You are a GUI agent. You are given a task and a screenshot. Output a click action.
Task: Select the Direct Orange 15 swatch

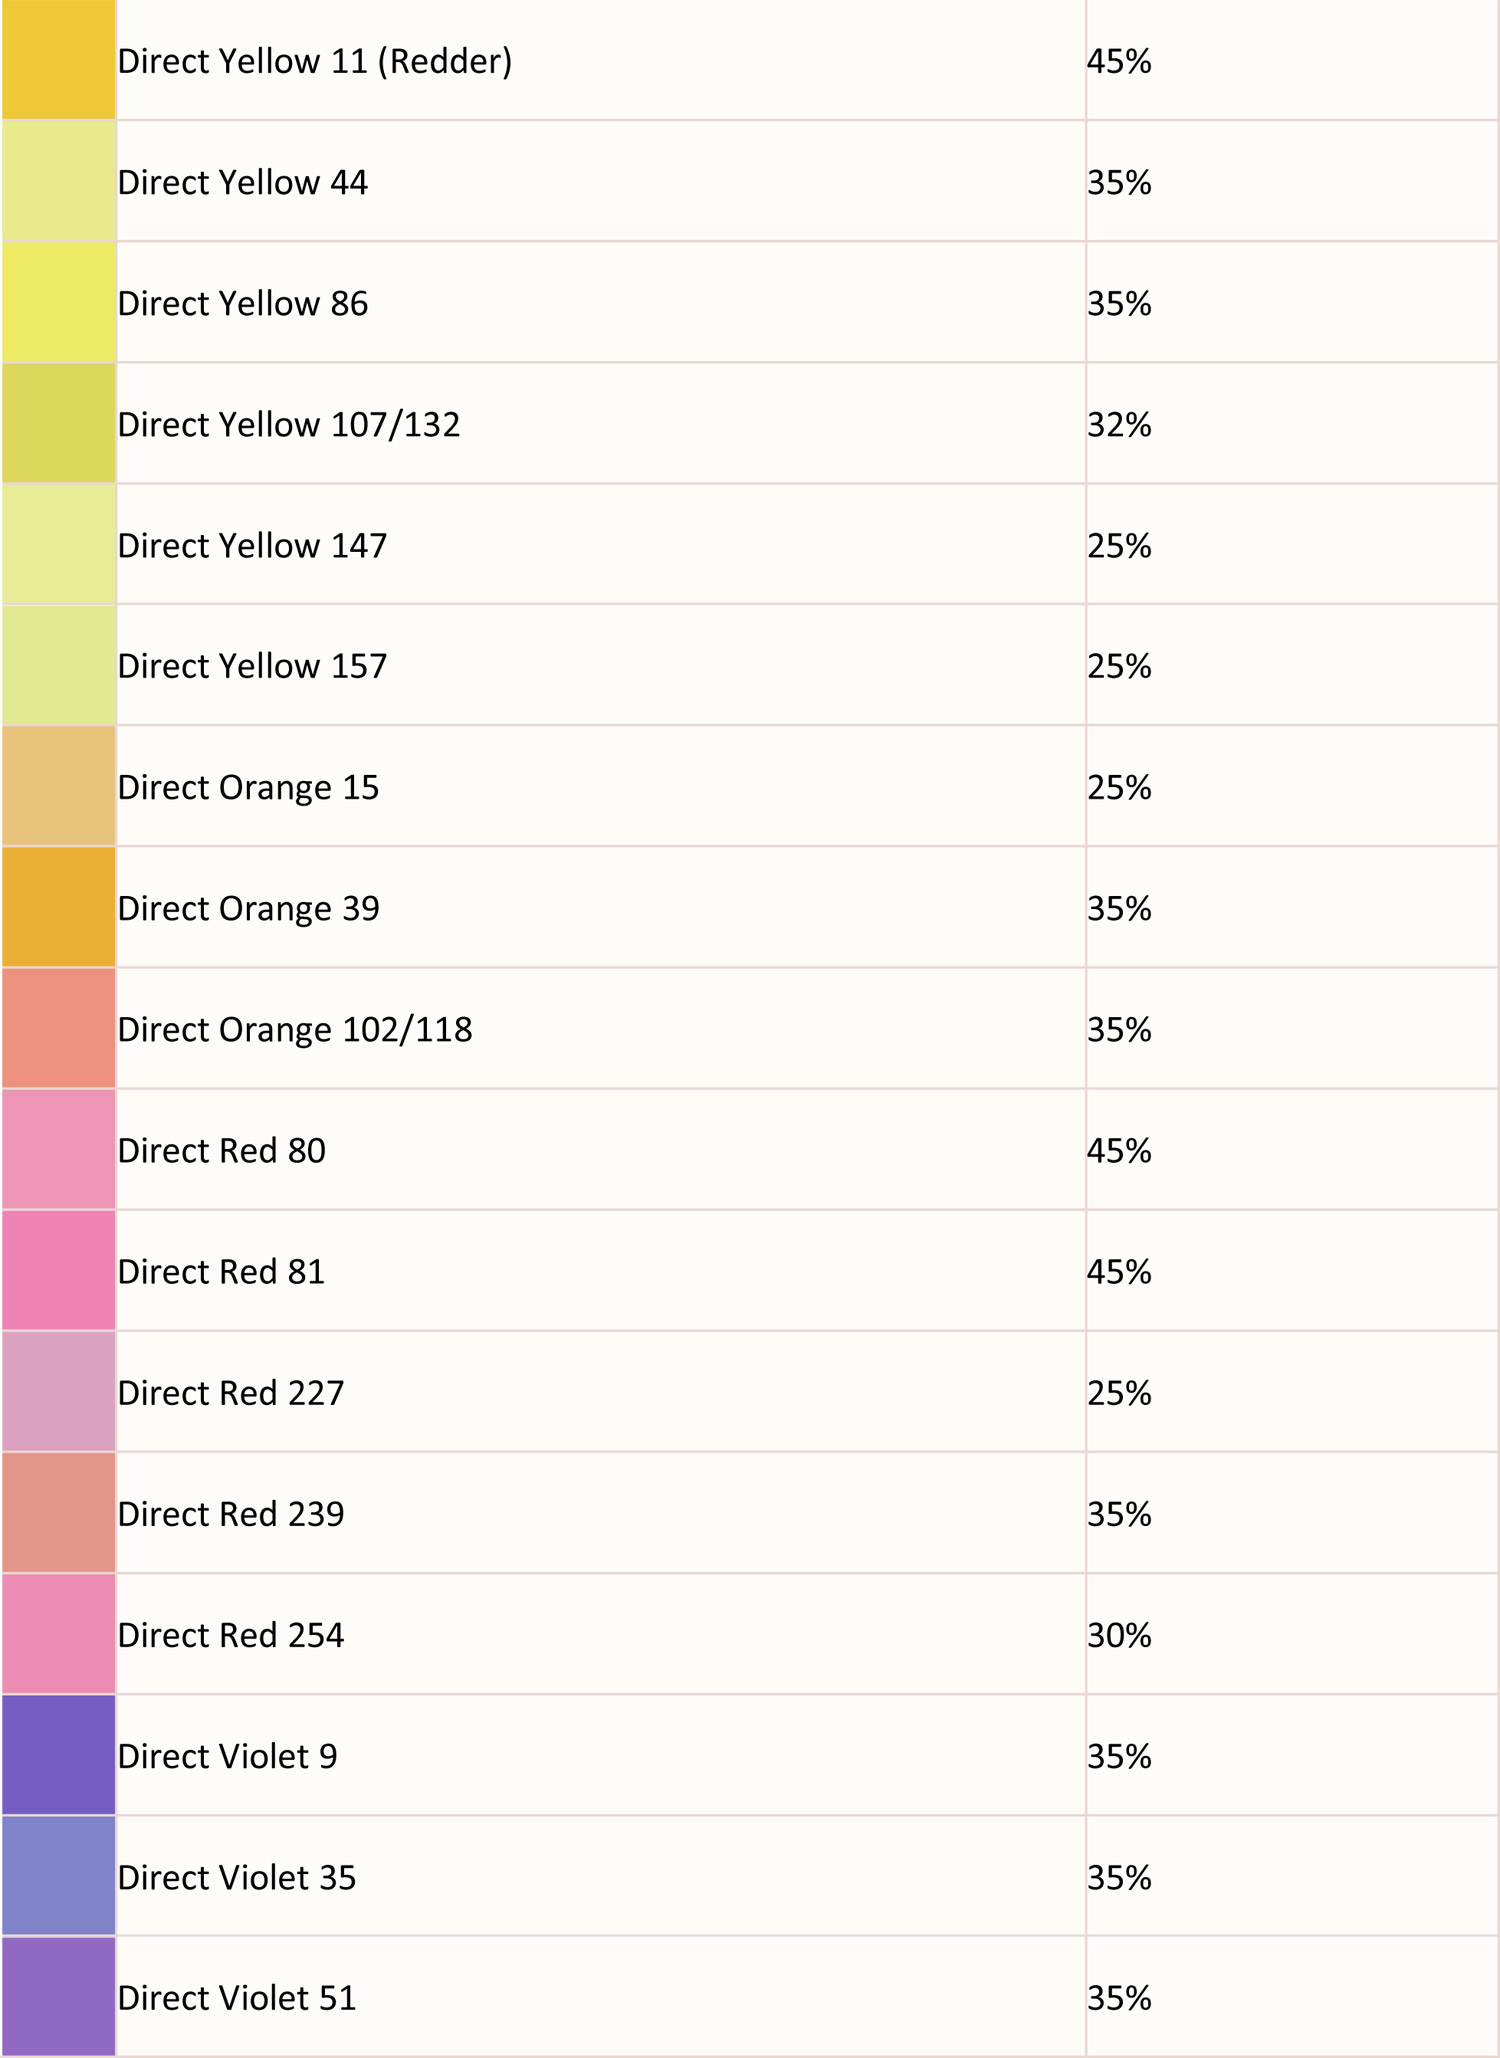coord(59,786)
